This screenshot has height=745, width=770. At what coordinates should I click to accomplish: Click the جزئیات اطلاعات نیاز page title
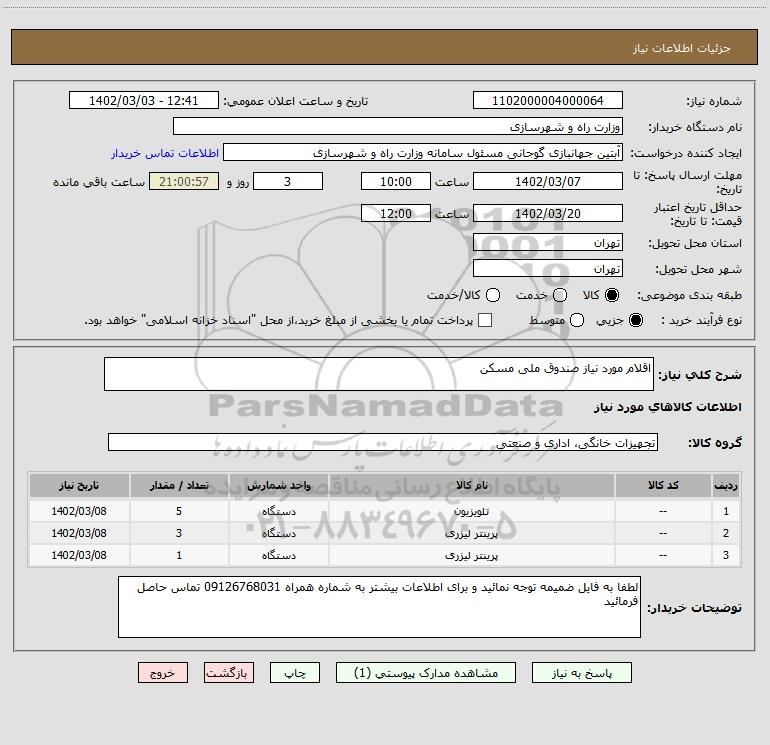tap(682, 48)
